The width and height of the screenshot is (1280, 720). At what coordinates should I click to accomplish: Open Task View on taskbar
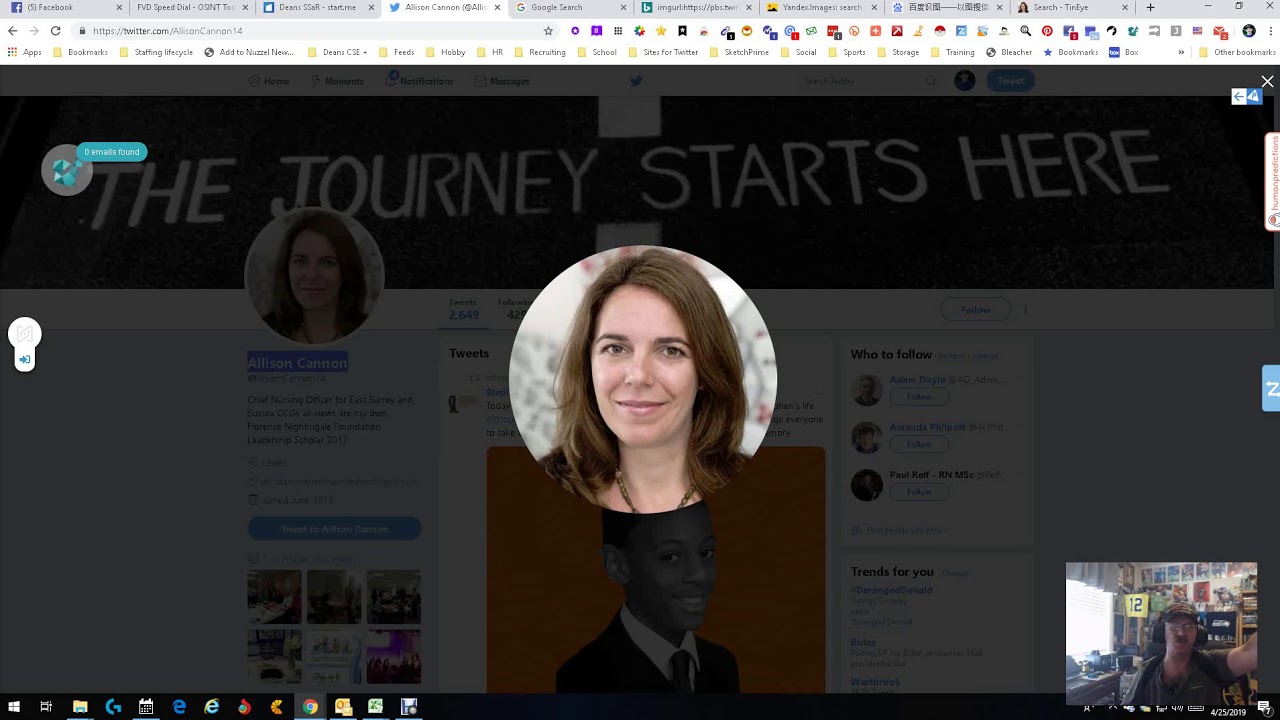[x=46, y=707]
